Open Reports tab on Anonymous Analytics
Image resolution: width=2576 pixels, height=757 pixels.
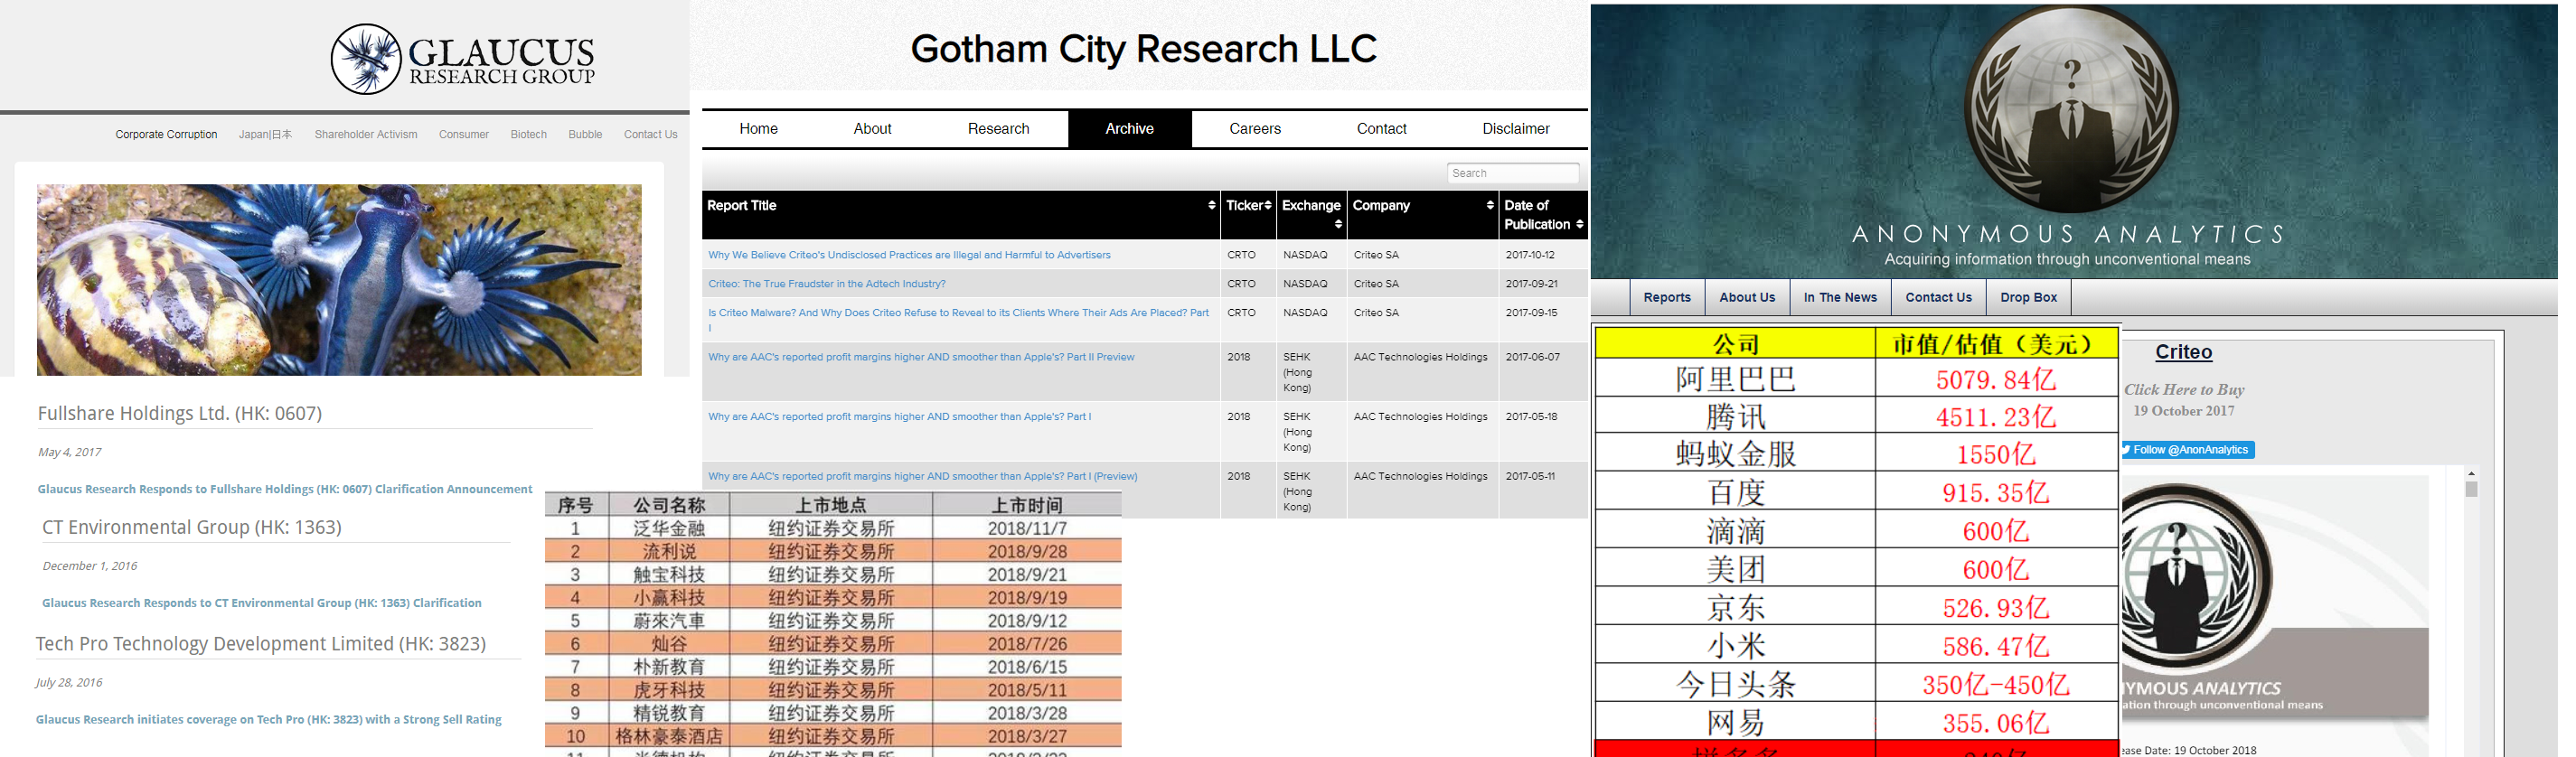pos(1667,297)
